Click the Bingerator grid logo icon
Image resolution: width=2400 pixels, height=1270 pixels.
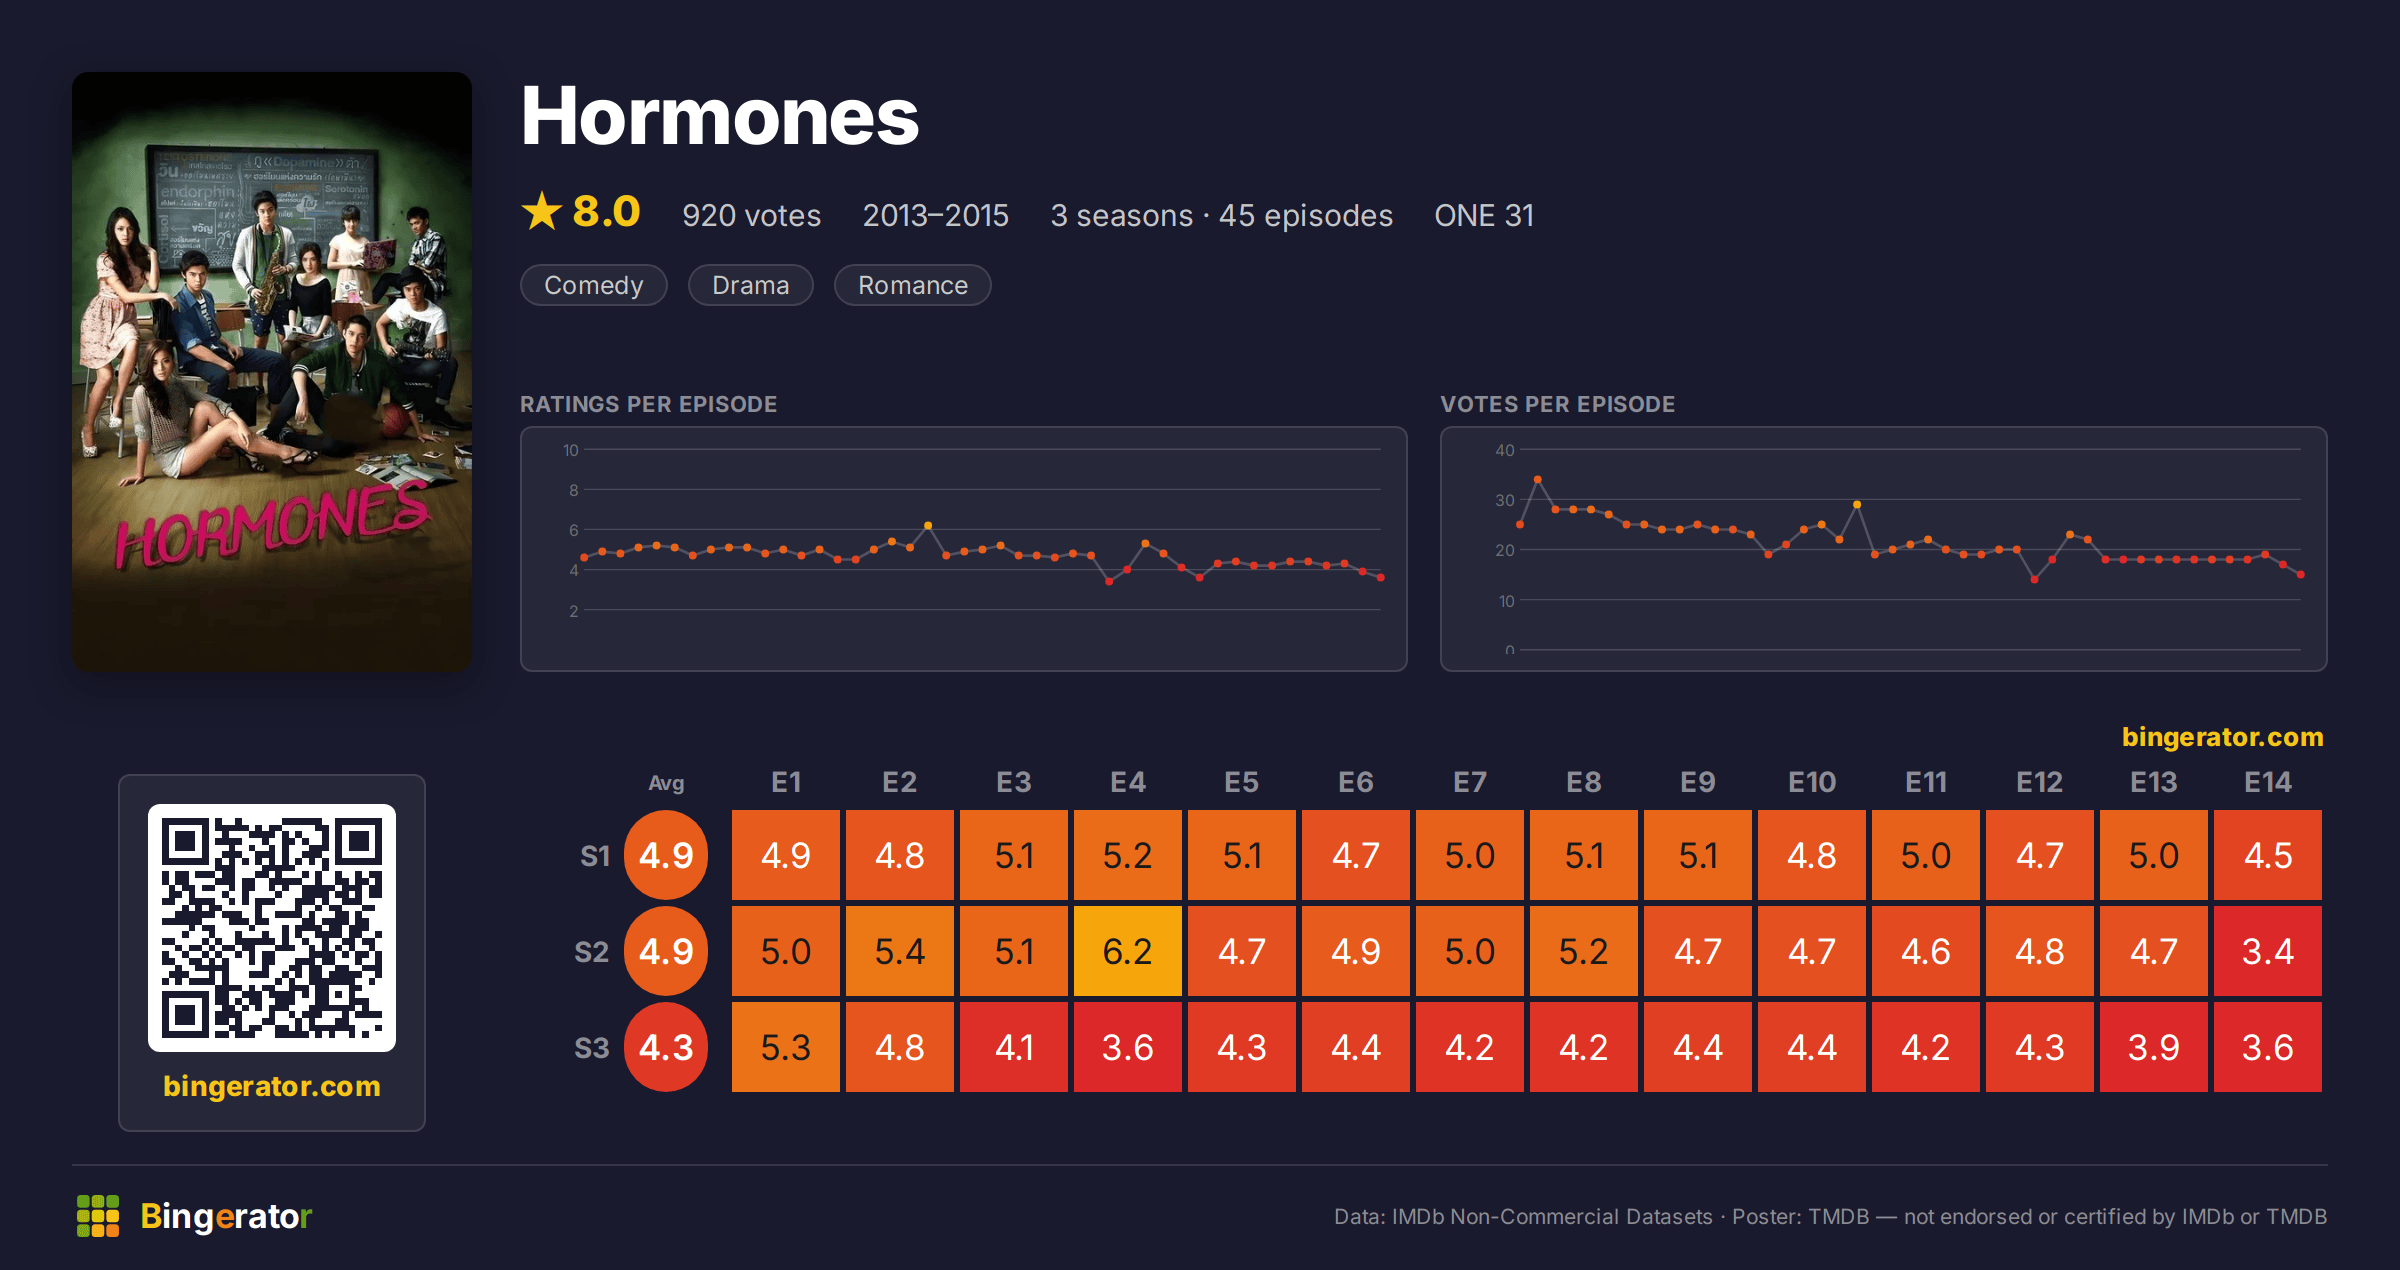pyautogui.click(x=98, y=1216)
